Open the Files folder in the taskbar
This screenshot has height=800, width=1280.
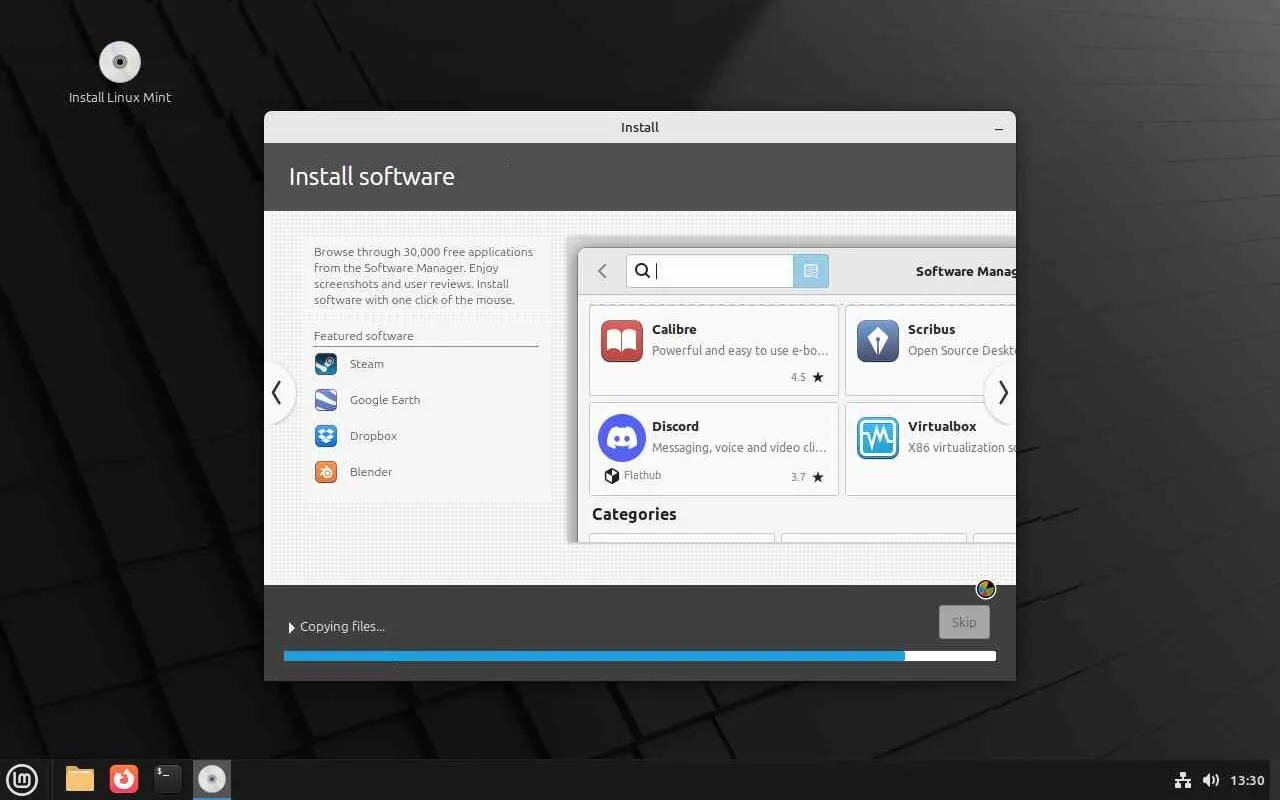pyautogui.click(x=80, y=779)
